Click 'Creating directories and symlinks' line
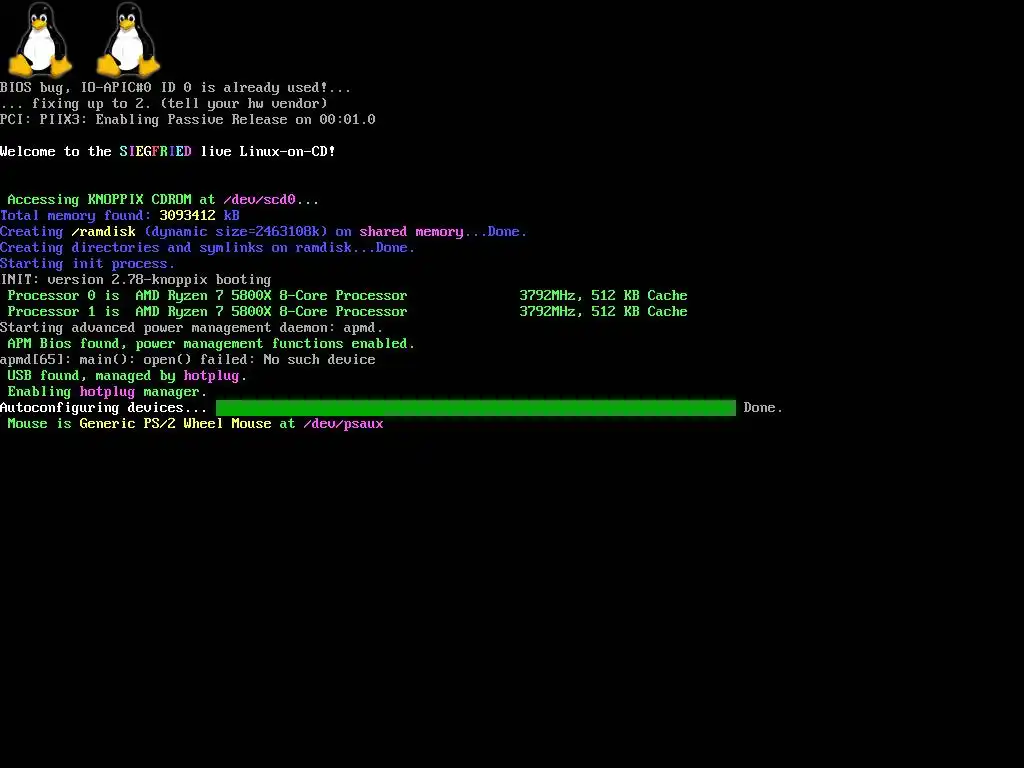 click(x=208, y=248)
